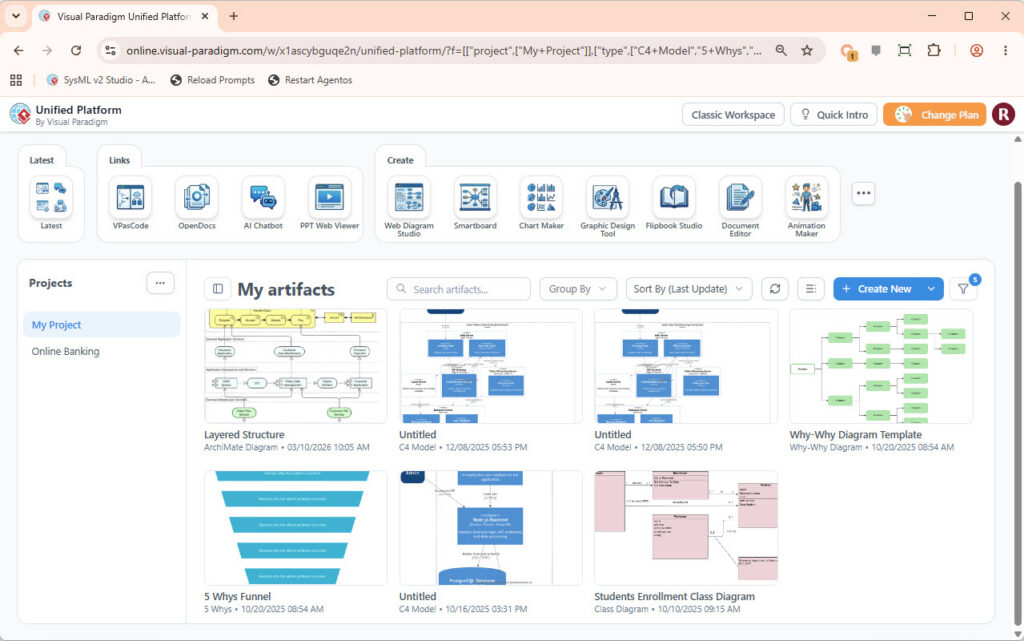Click the user avatar R

pyautogui.click(x=1003, y=114)
